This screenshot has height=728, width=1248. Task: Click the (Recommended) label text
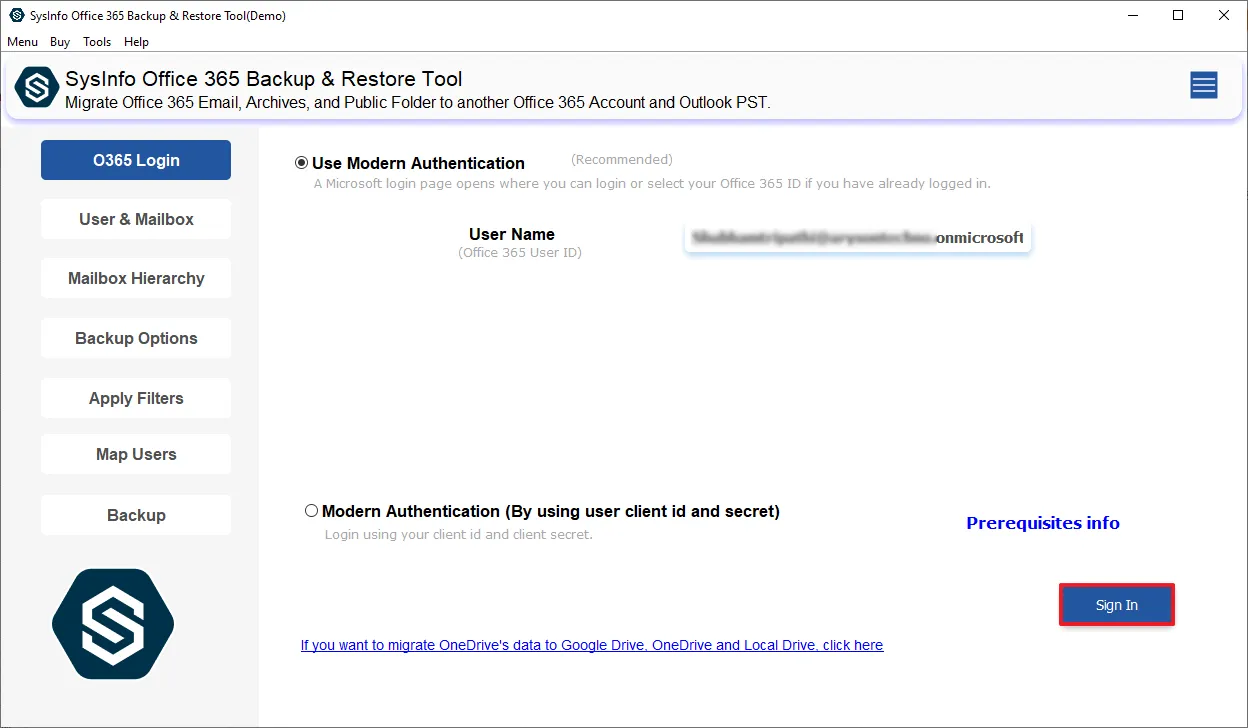click(622, 159)
